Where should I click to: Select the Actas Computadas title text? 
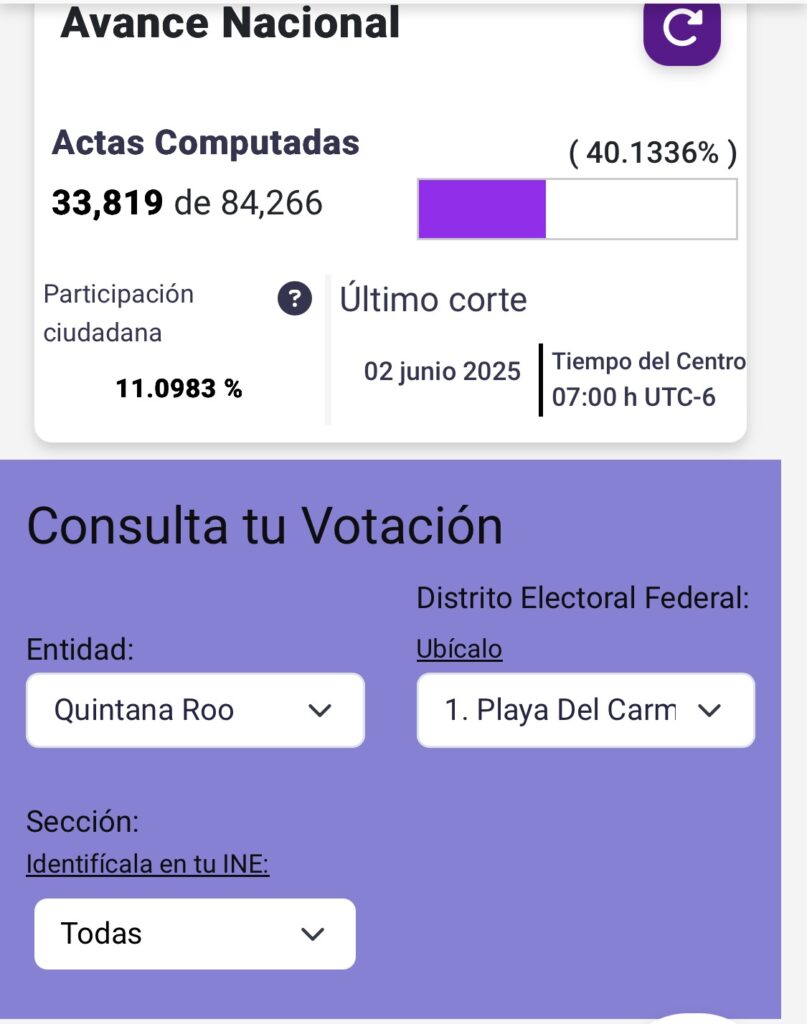[x=206, y=142]
